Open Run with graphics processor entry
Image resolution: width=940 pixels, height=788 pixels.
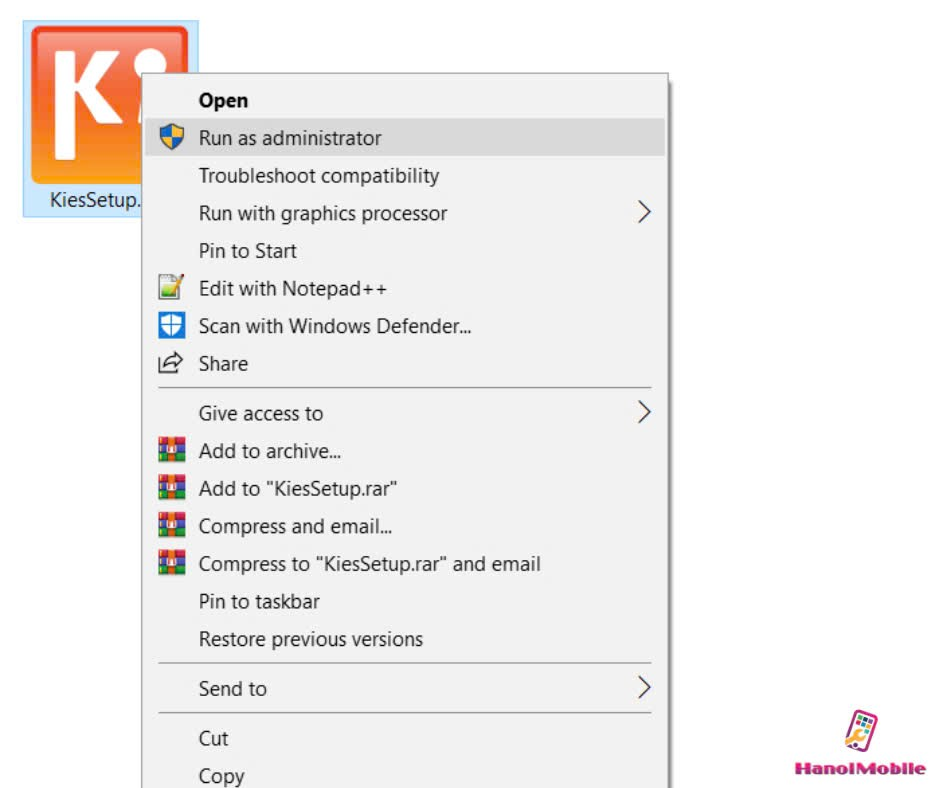pyautogui.click(x=405, y=213)
